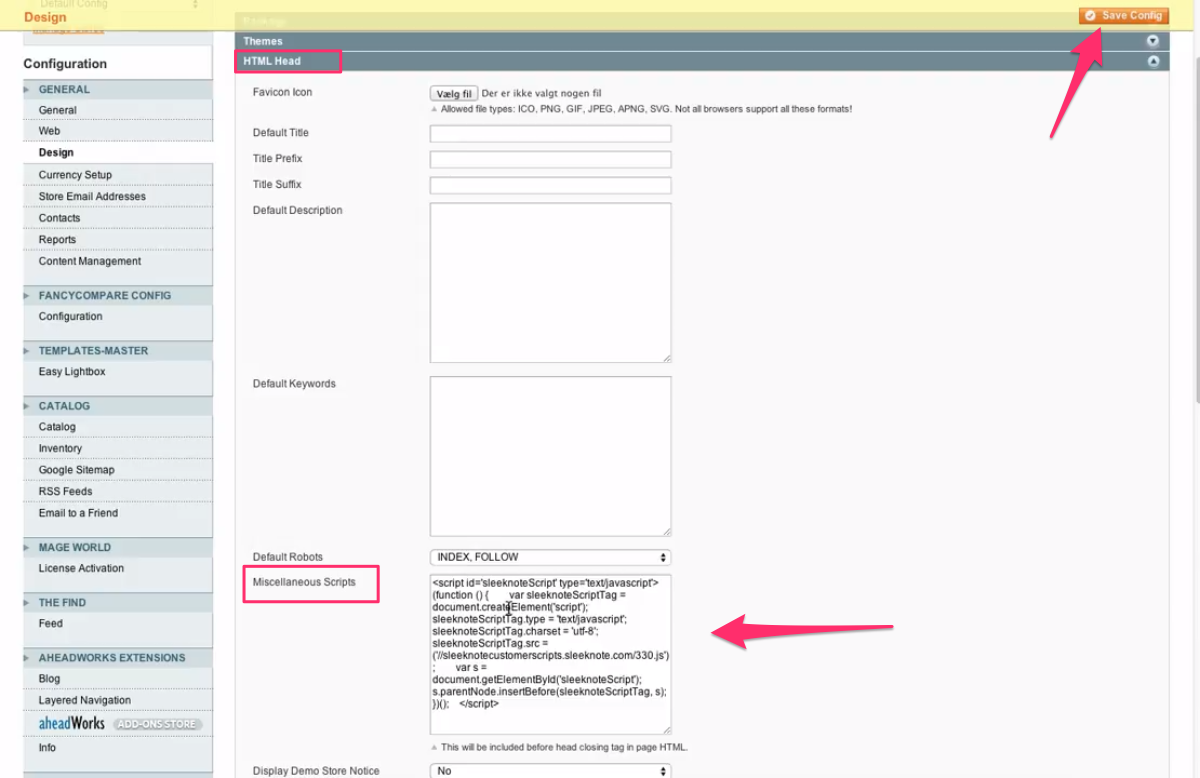Click inside the Miscellaneous Scripts textarea
The image size is (1200, 778).
550,654
